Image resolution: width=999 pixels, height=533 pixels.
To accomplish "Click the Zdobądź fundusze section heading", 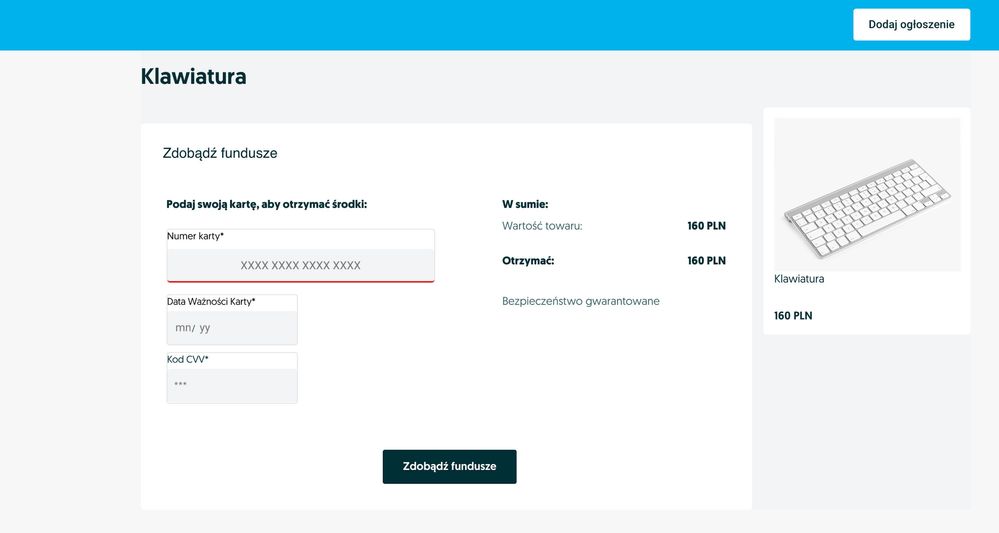I will [x=219, y=154].
